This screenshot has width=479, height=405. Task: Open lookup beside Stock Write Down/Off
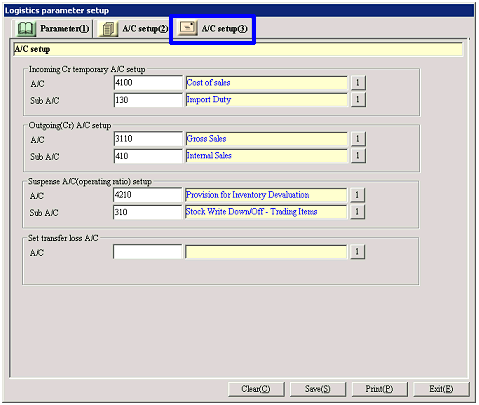pyautogui.click(x=357, y=212)
